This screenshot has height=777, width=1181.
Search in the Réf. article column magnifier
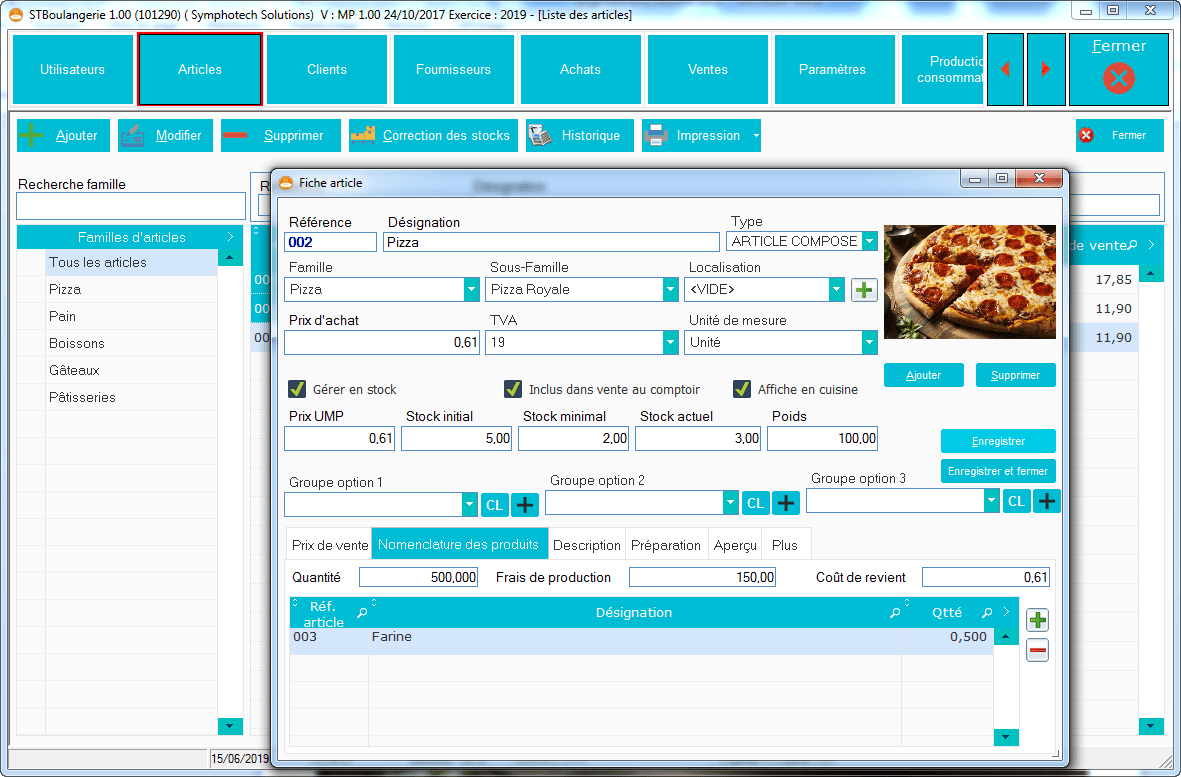point(362,613)
